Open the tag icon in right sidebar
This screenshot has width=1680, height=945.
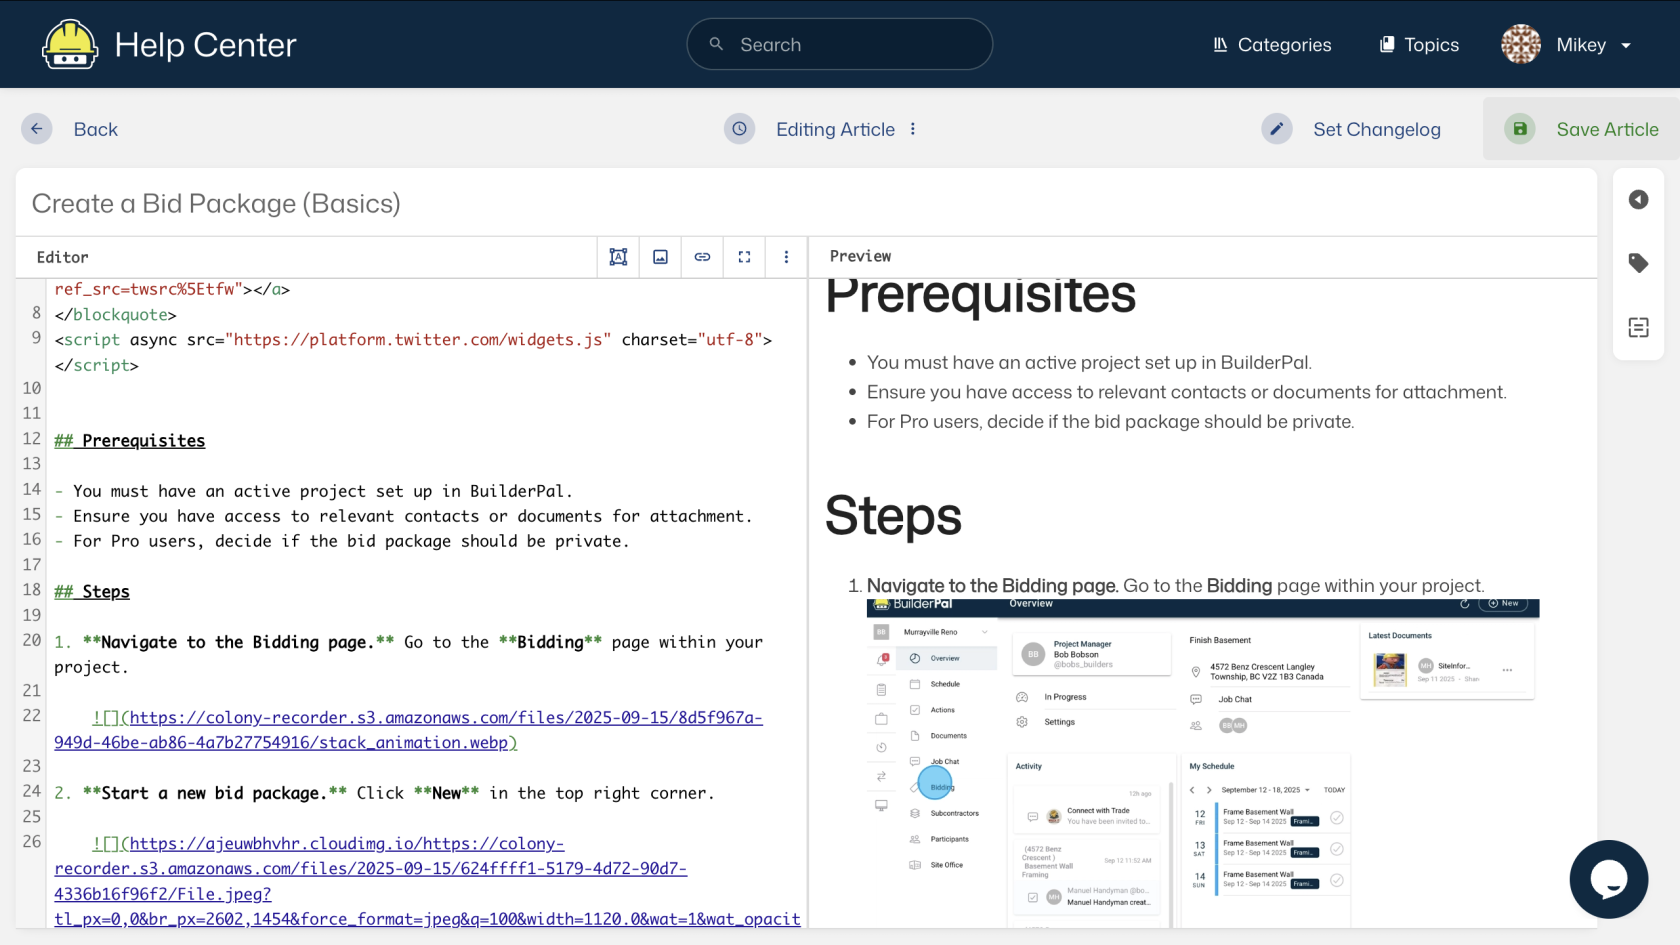[x=1638, y=263]
